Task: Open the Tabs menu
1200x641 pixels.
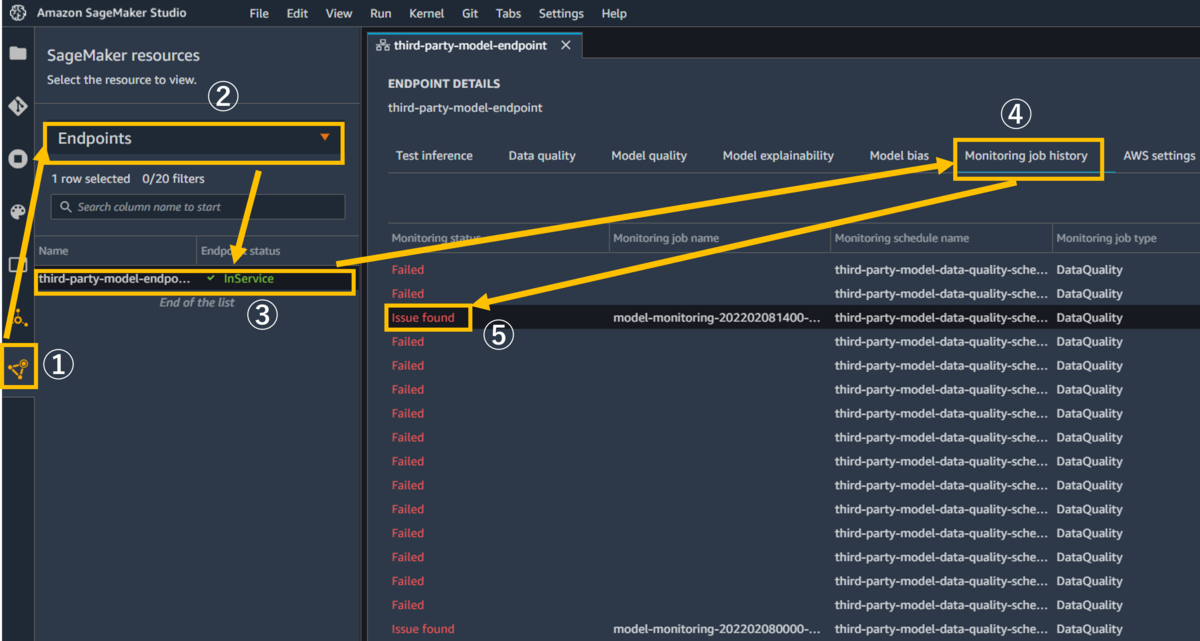Action: [x=508, y=14]
